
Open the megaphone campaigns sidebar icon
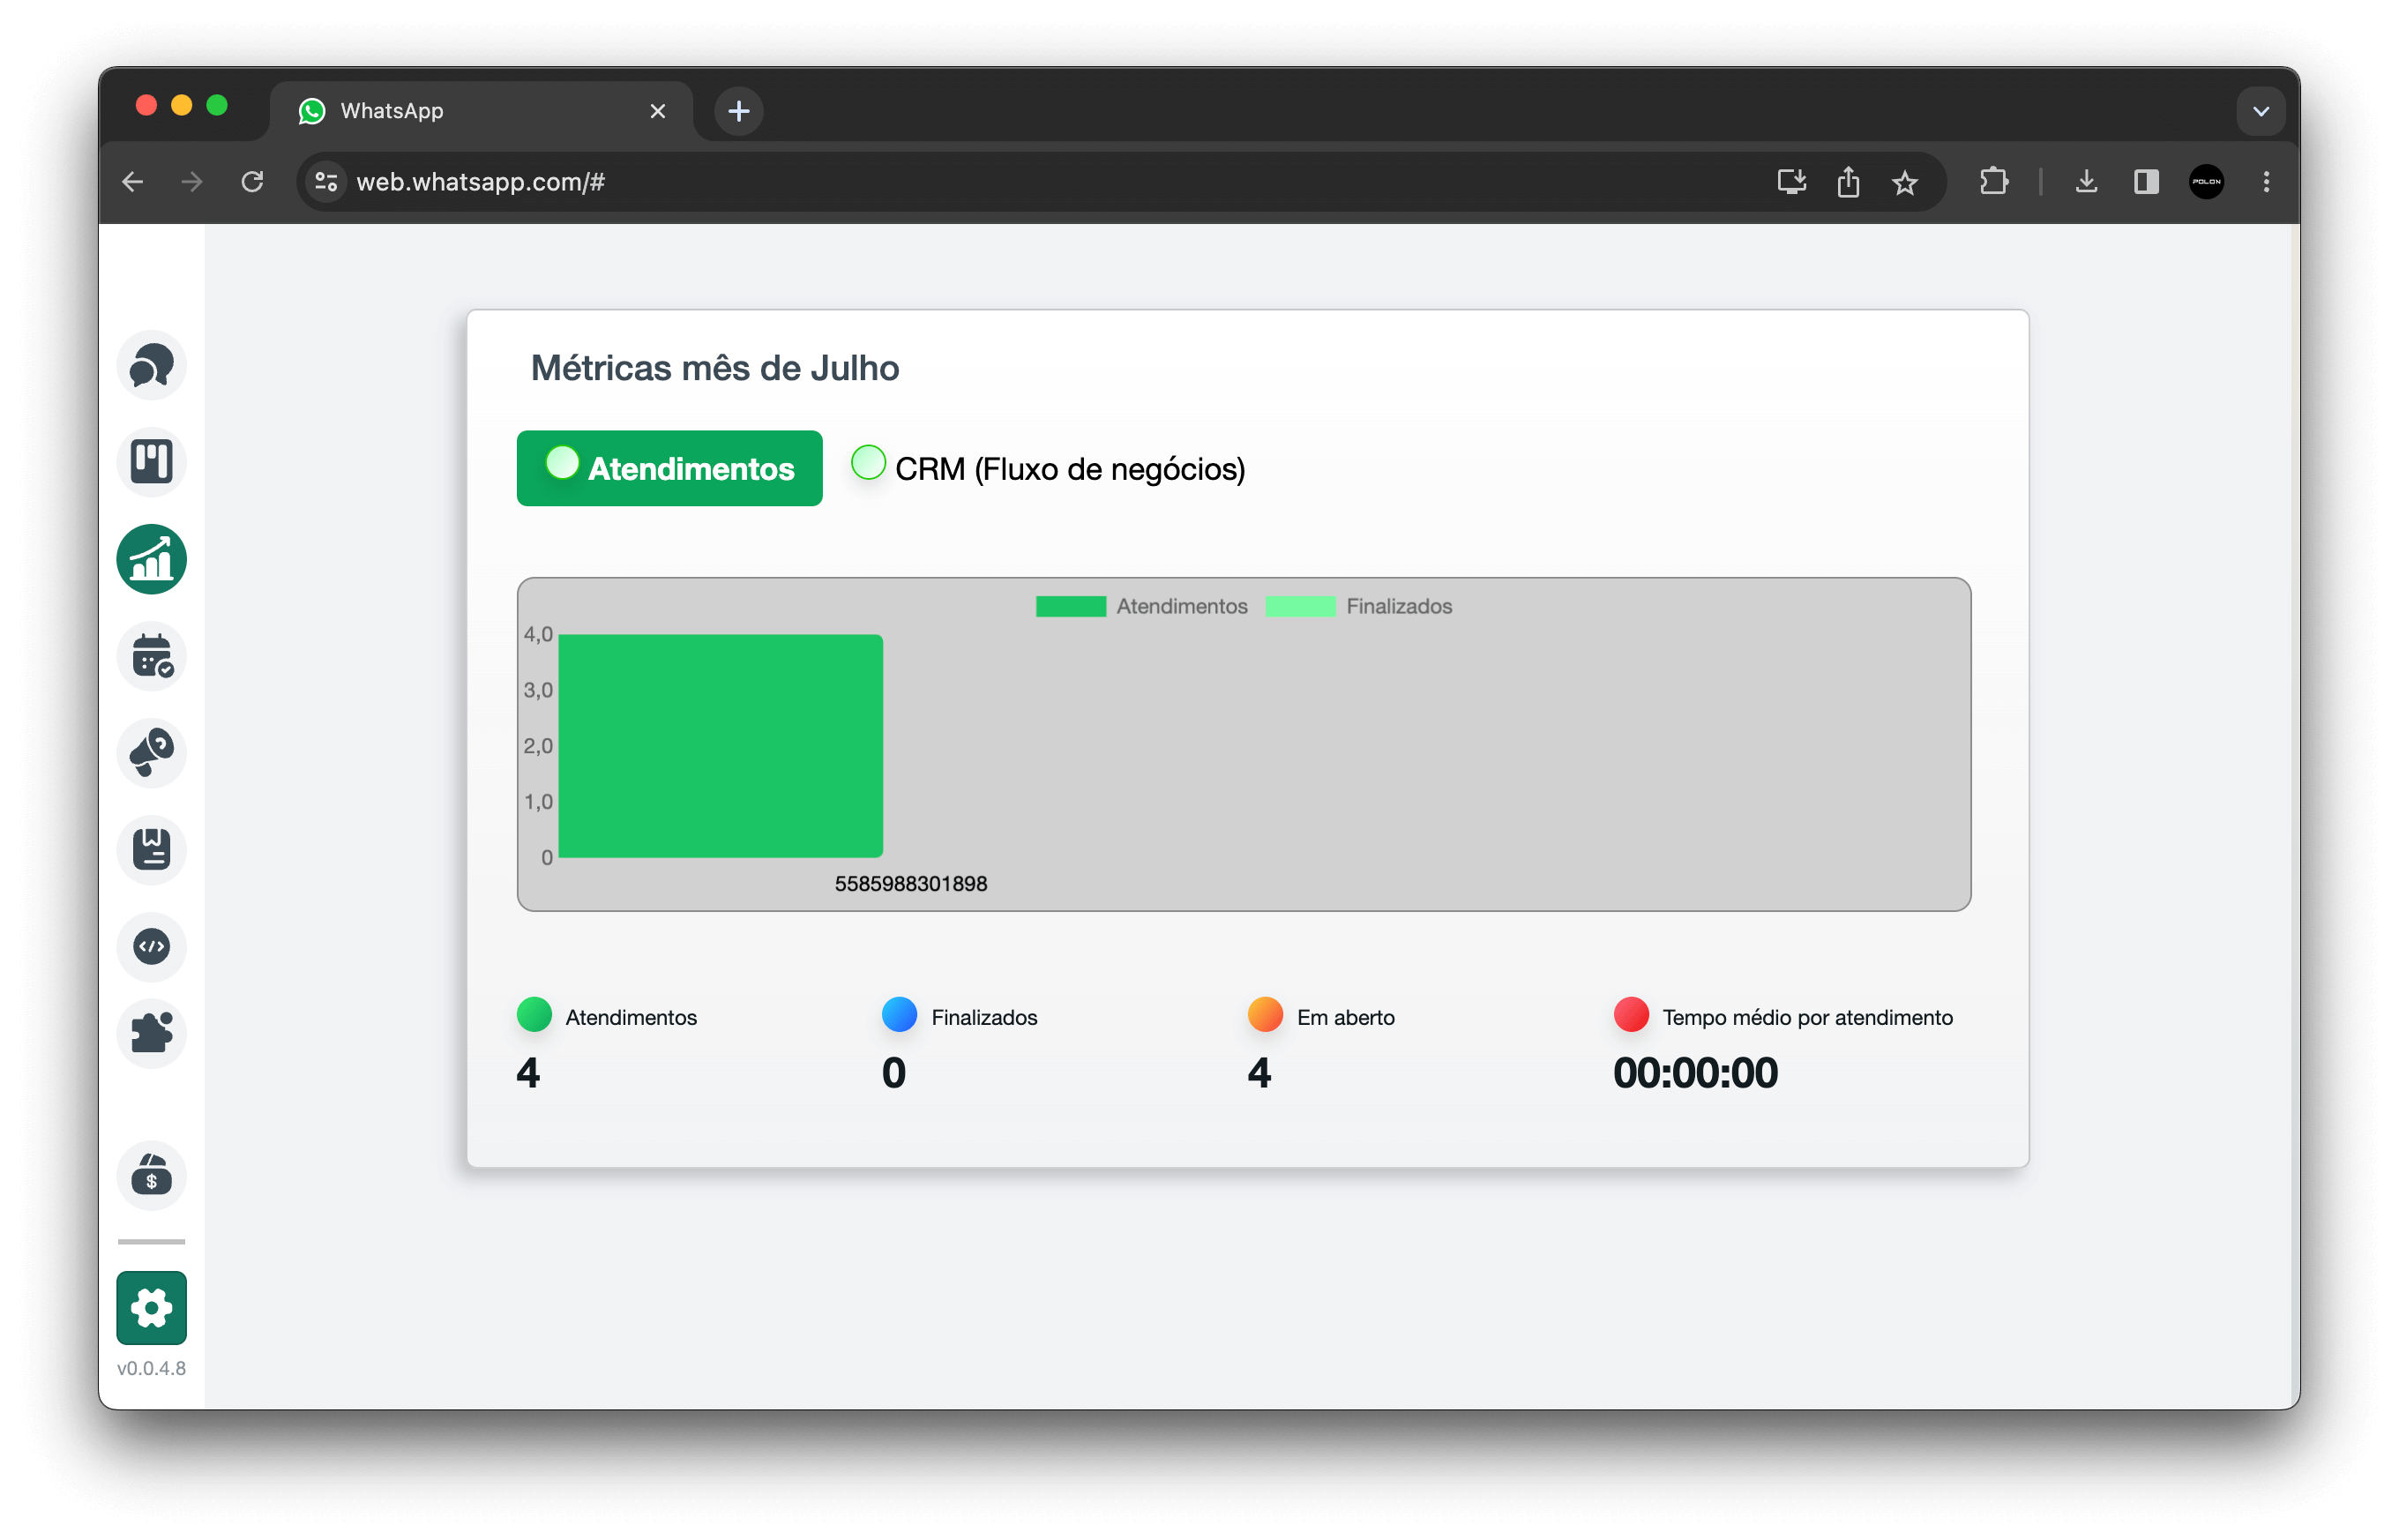(151, 752)
